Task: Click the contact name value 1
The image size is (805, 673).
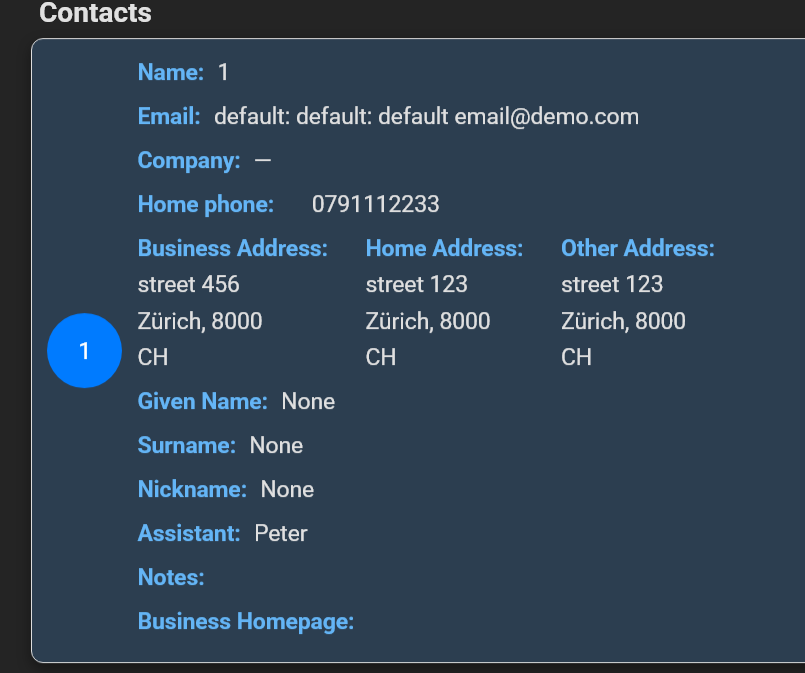Action: click(223, 72)
